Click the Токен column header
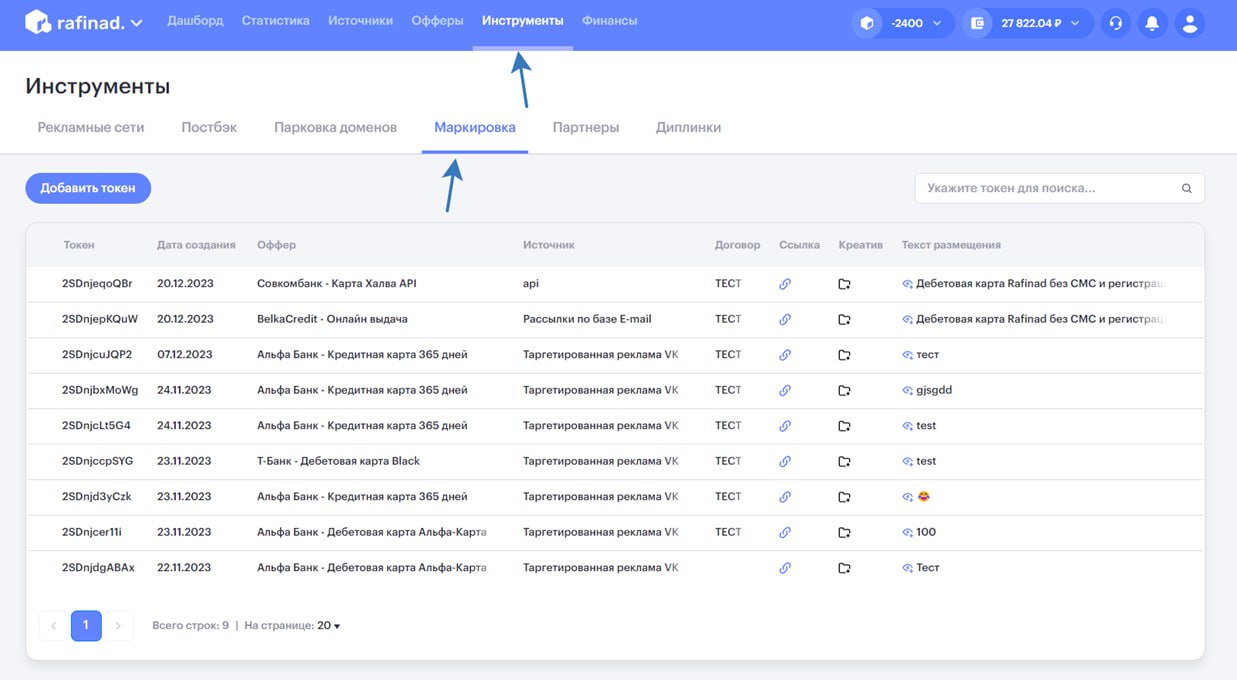This screenshot has height=680, width=1237. click(x=79, y=245)
